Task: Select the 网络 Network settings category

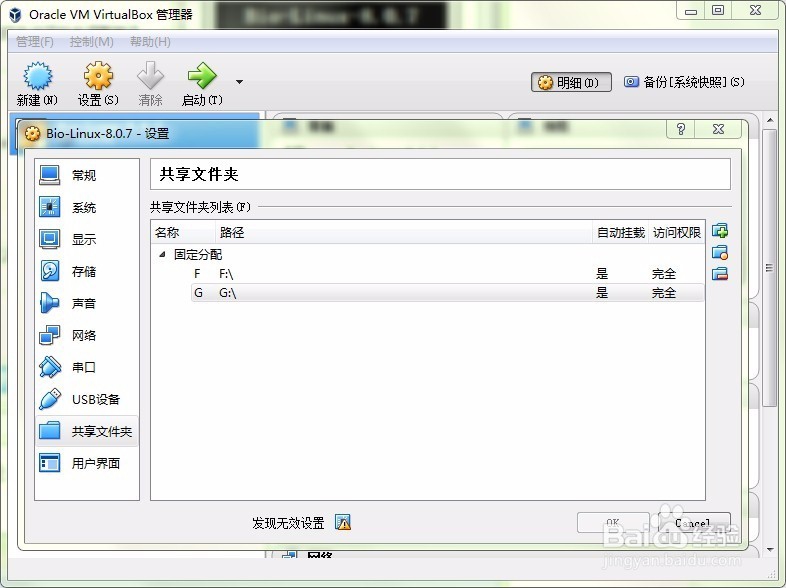Action: click(x=87, y=335)
